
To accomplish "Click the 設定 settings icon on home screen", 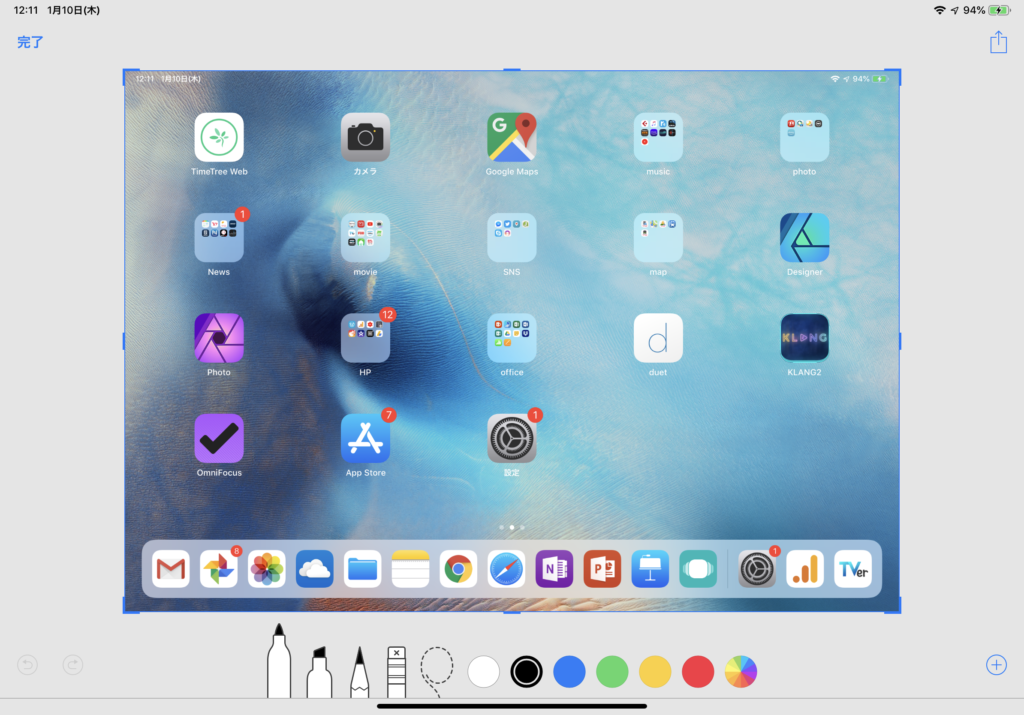I will 511,439.
